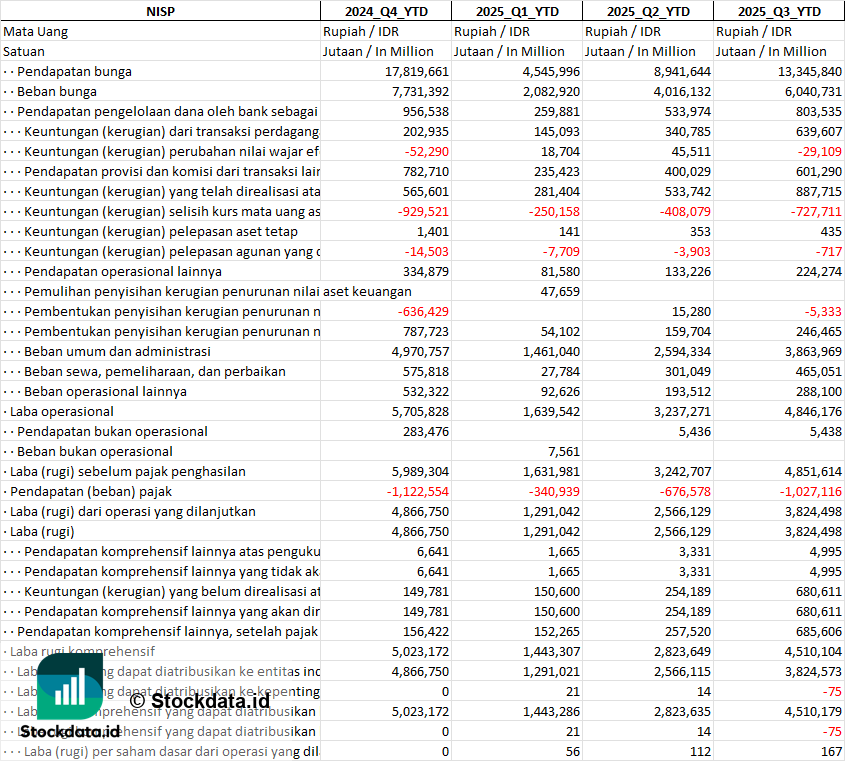This screenshot has height=761, width=845.
Task: Click the © Stockdata.id watermark text
Action: [x=199, y=699]
